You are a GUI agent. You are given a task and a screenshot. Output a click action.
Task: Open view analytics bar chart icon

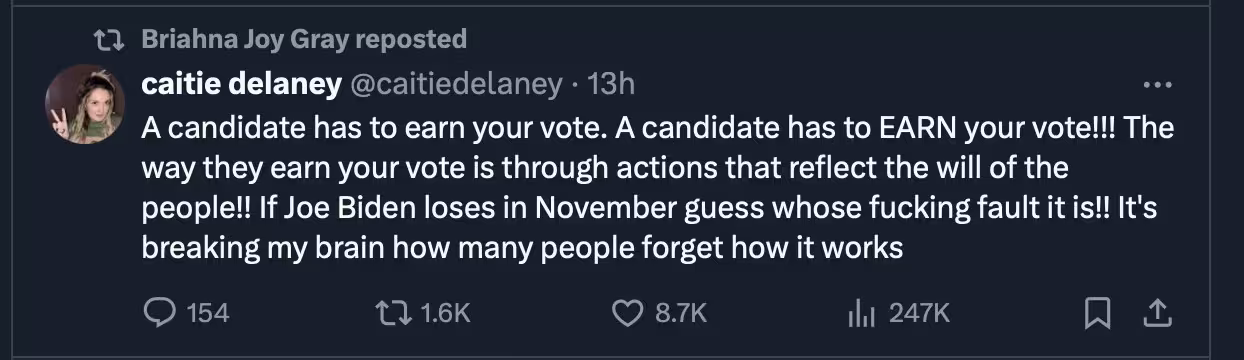pyautogui.click(x=861, y=314)
